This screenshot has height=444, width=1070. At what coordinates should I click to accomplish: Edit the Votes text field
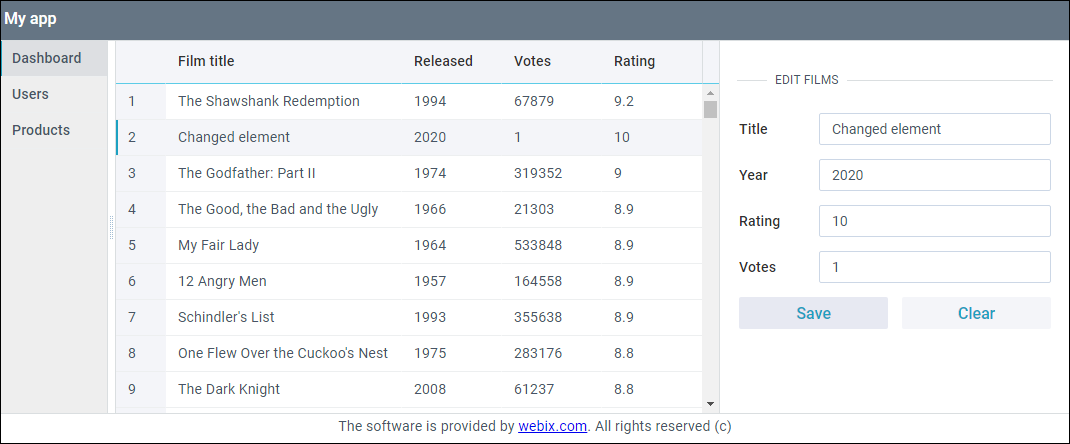(x=934, y=267)
